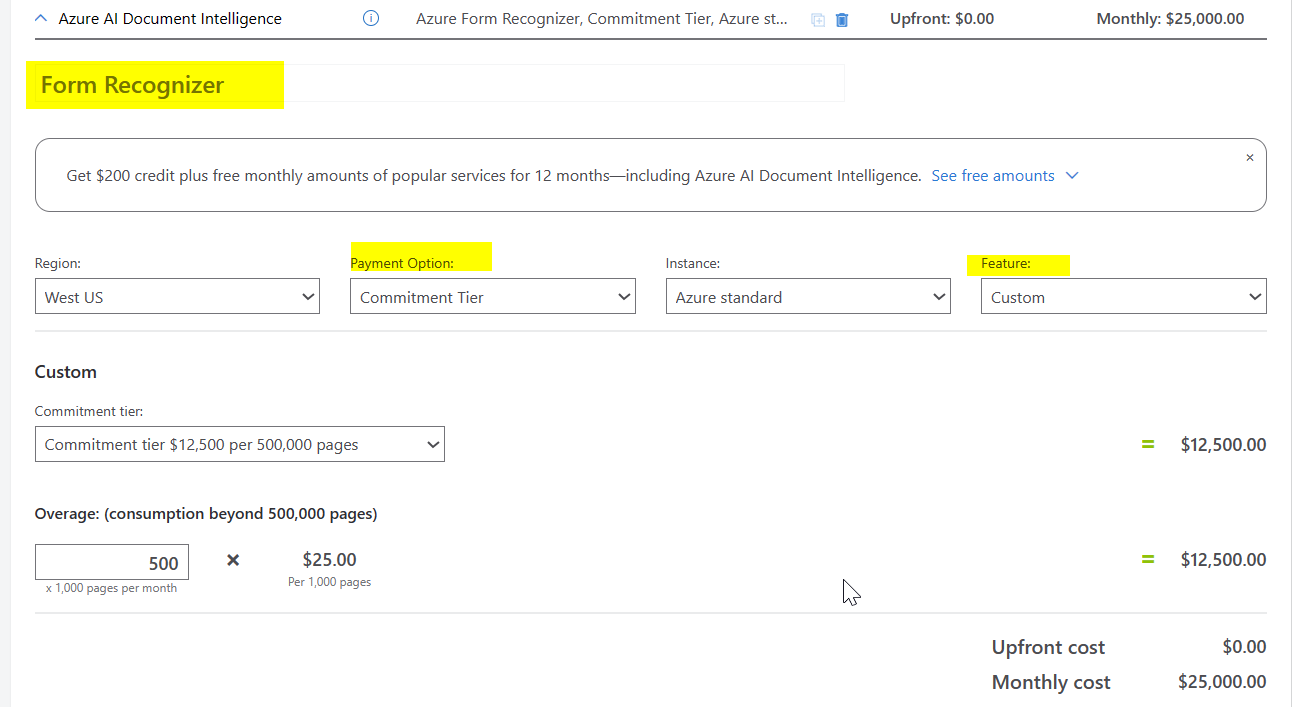Screen dimensions: 1292x707
Task: Click the overage $12,500.00 subtotal
Action: (x=1223, y=560)
